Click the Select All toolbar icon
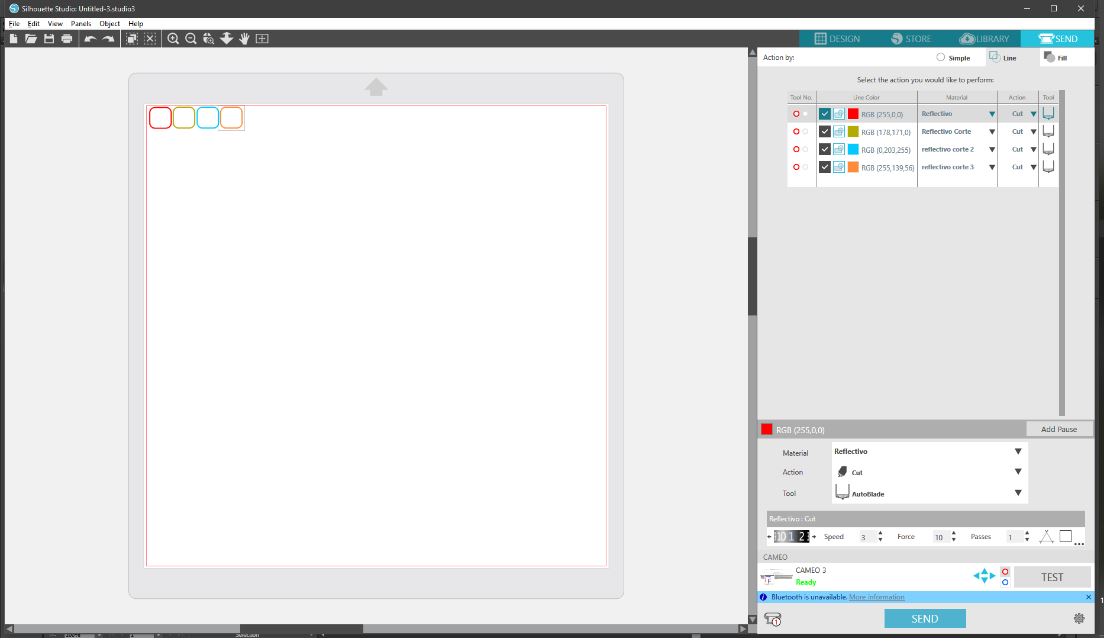This screenshot has width=1104, height=642. coord(132,39)
